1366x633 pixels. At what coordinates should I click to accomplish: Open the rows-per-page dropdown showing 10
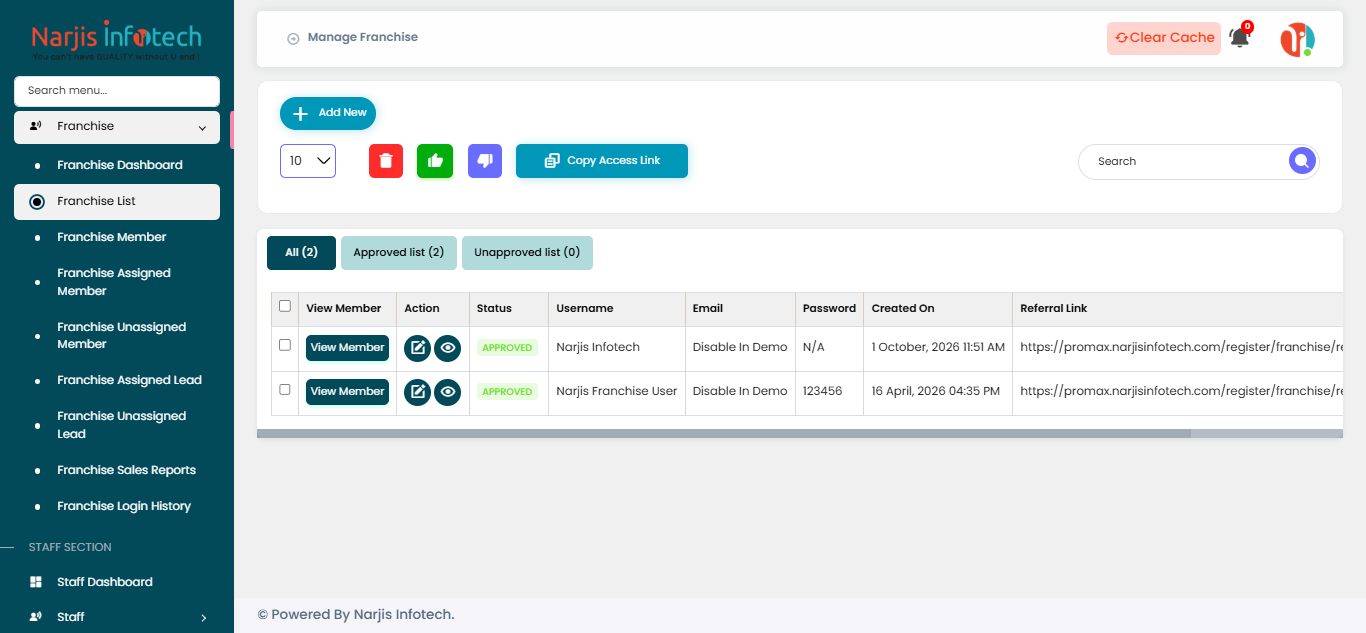click(x=308, y=161)
